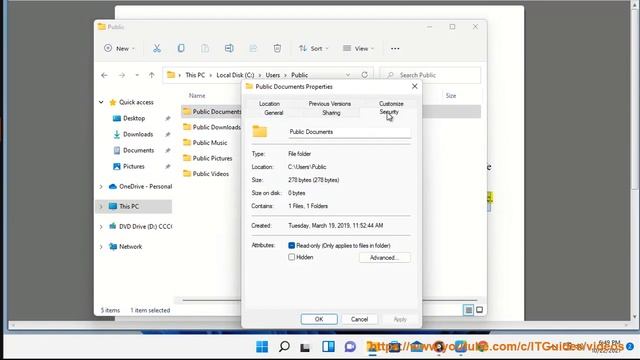This screenshot has height=360, width=640.
Task: Click the horizontal scrollbar in file list
Action: coord(329,300)
